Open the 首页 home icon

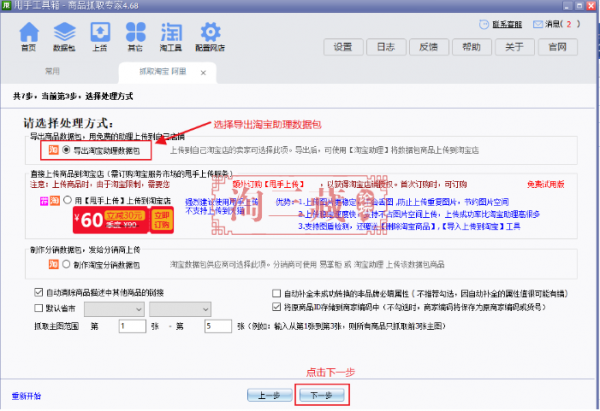29,32
